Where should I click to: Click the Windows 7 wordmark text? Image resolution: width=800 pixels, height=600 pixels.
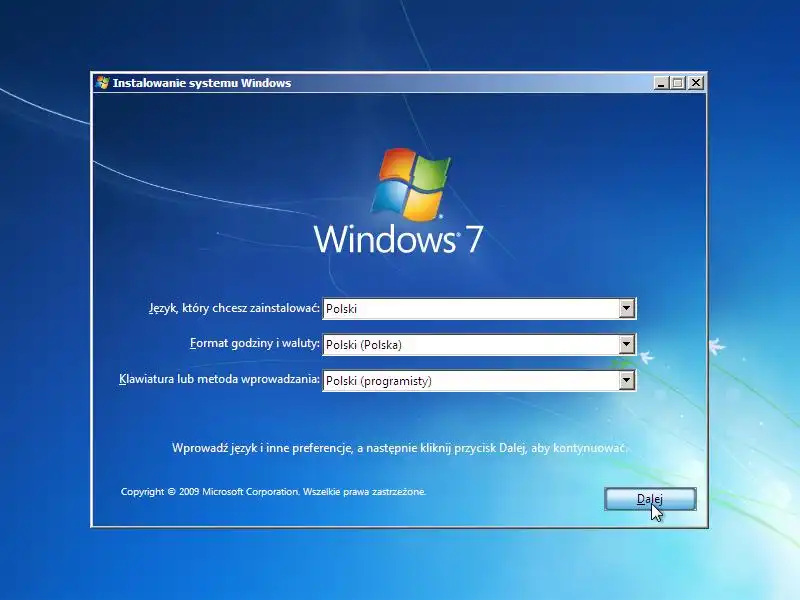tap(398, 239)
